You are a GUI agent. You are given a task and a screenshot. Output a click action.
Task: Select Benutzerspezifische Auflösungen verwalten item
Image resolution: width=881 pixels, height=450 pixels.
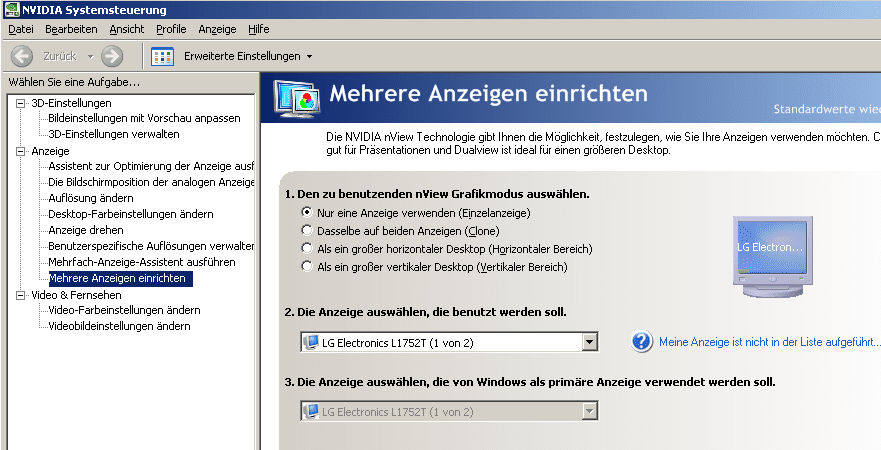click(x=151, y=246)
